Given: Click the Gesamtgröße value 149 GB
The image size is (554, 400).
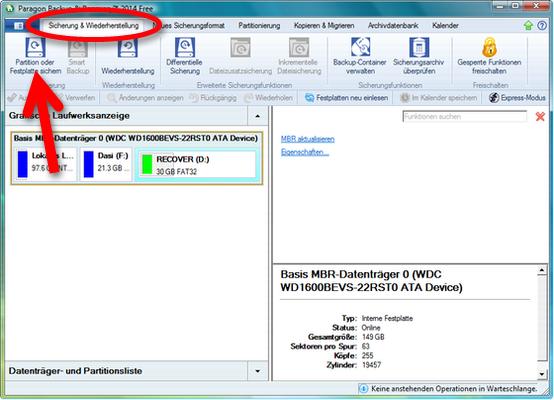Looking at the screenshot, I should click(373, 337).
